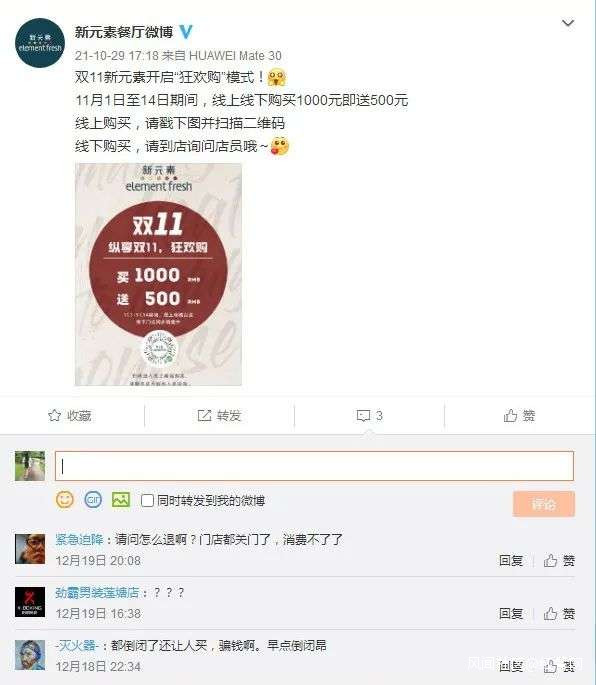
Task: Insert a GIF using the GIF icon
Action: pos(93,500)
